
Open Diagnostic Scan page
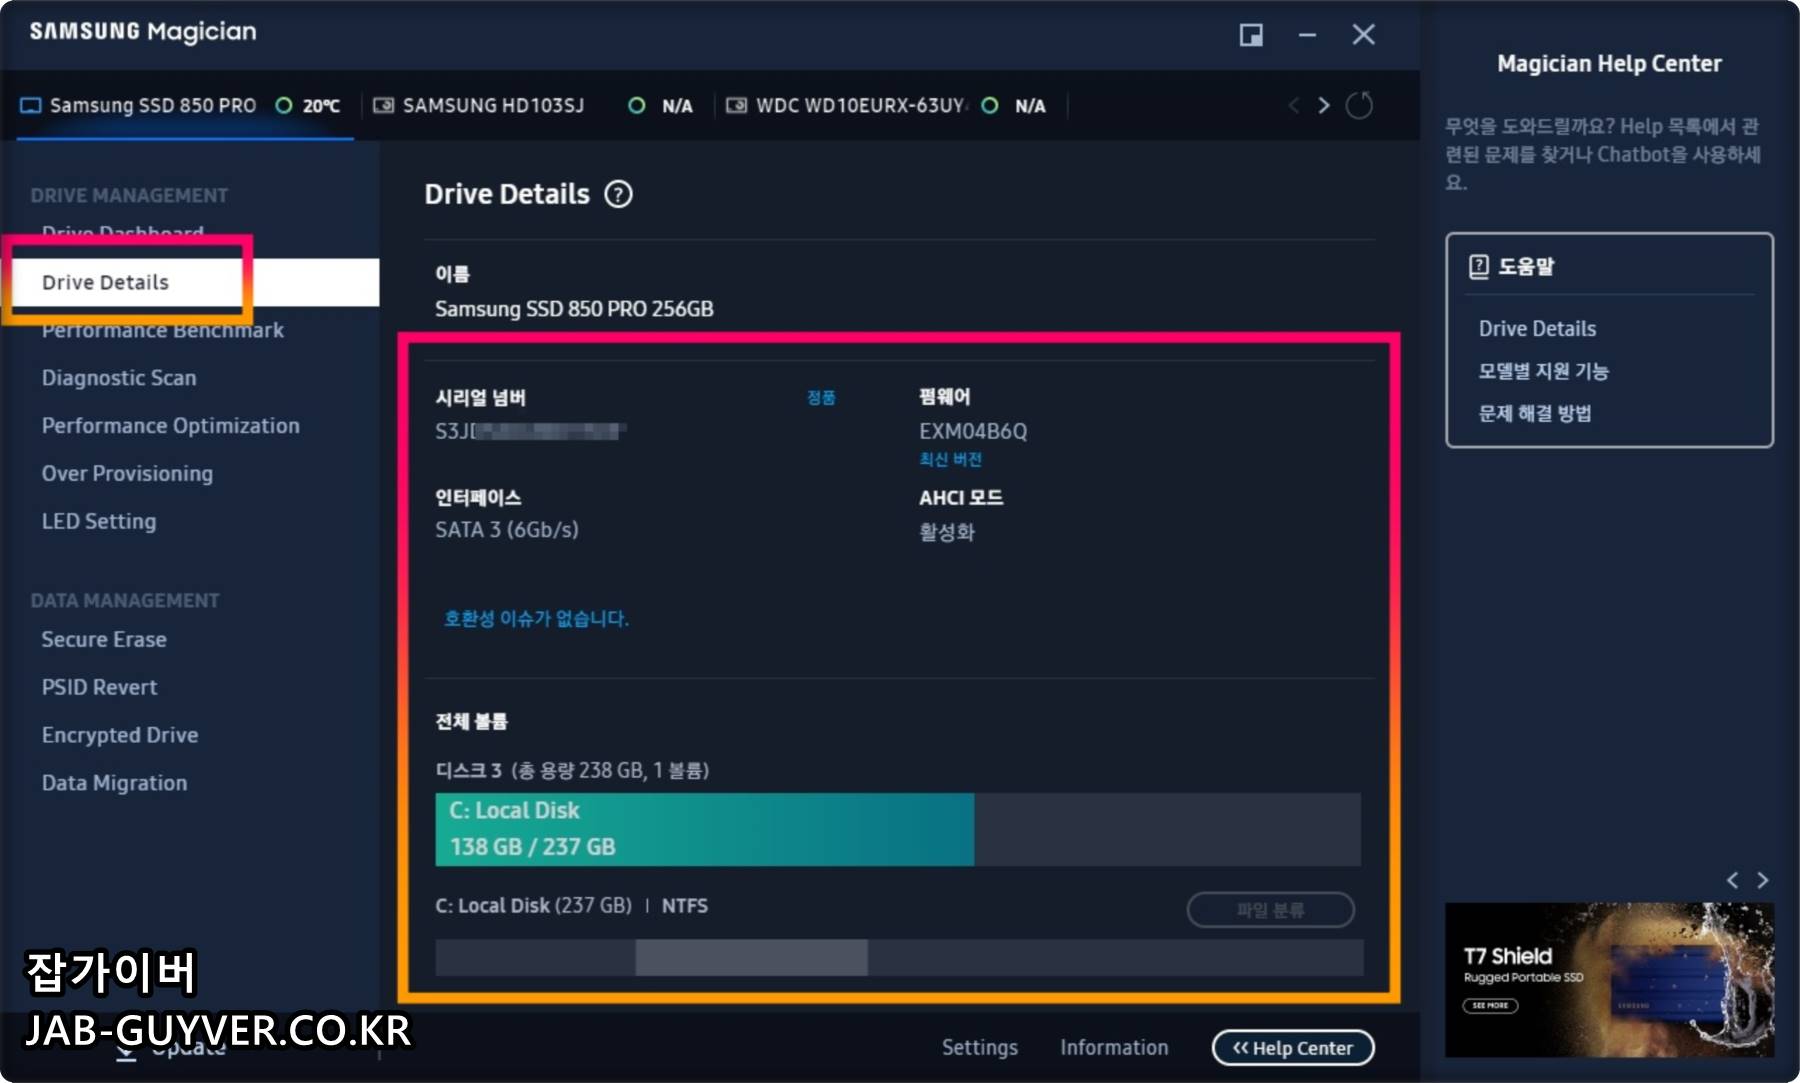click(119, 378)
